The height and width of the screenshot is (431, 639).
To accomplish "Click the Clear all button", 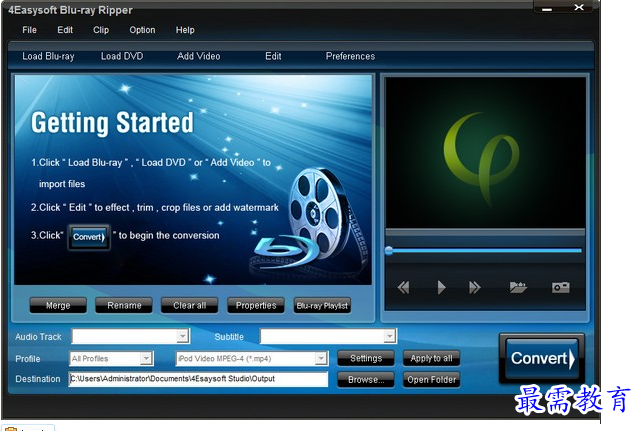I will 189,306.
